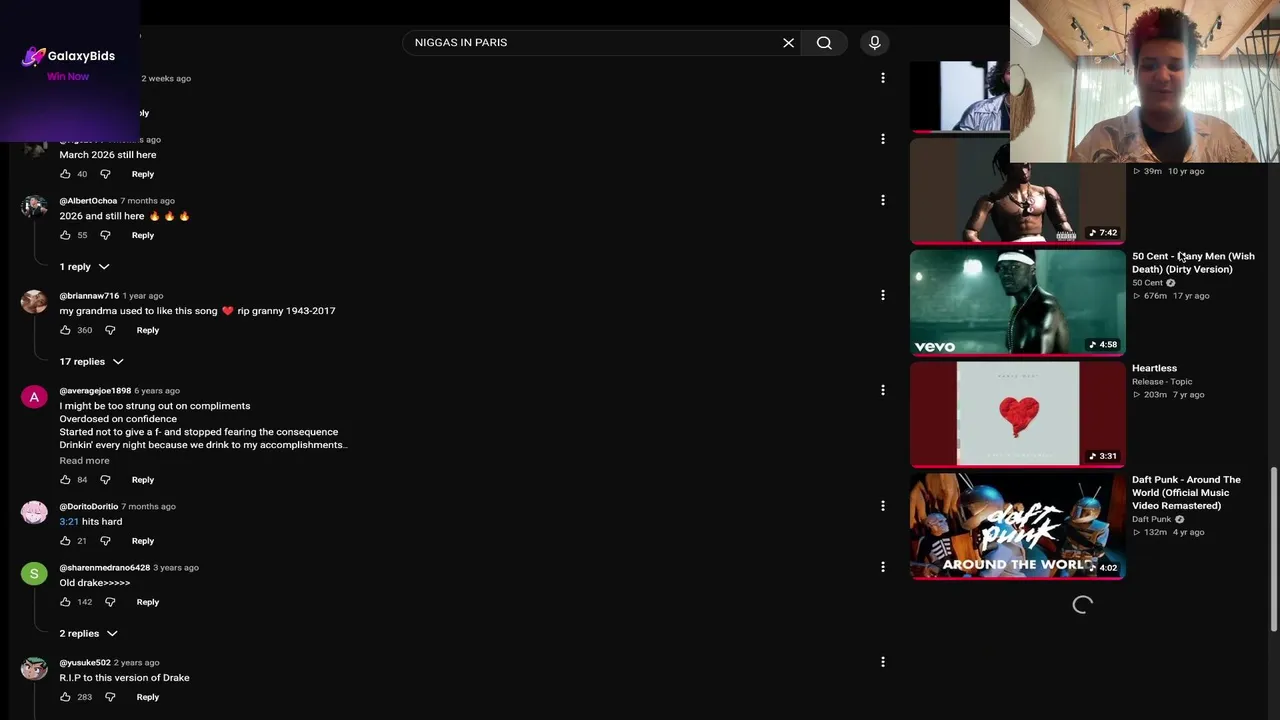1280x720 pixels.
Task: Open the @yusuke502 username link
Action: click(85, 663)
